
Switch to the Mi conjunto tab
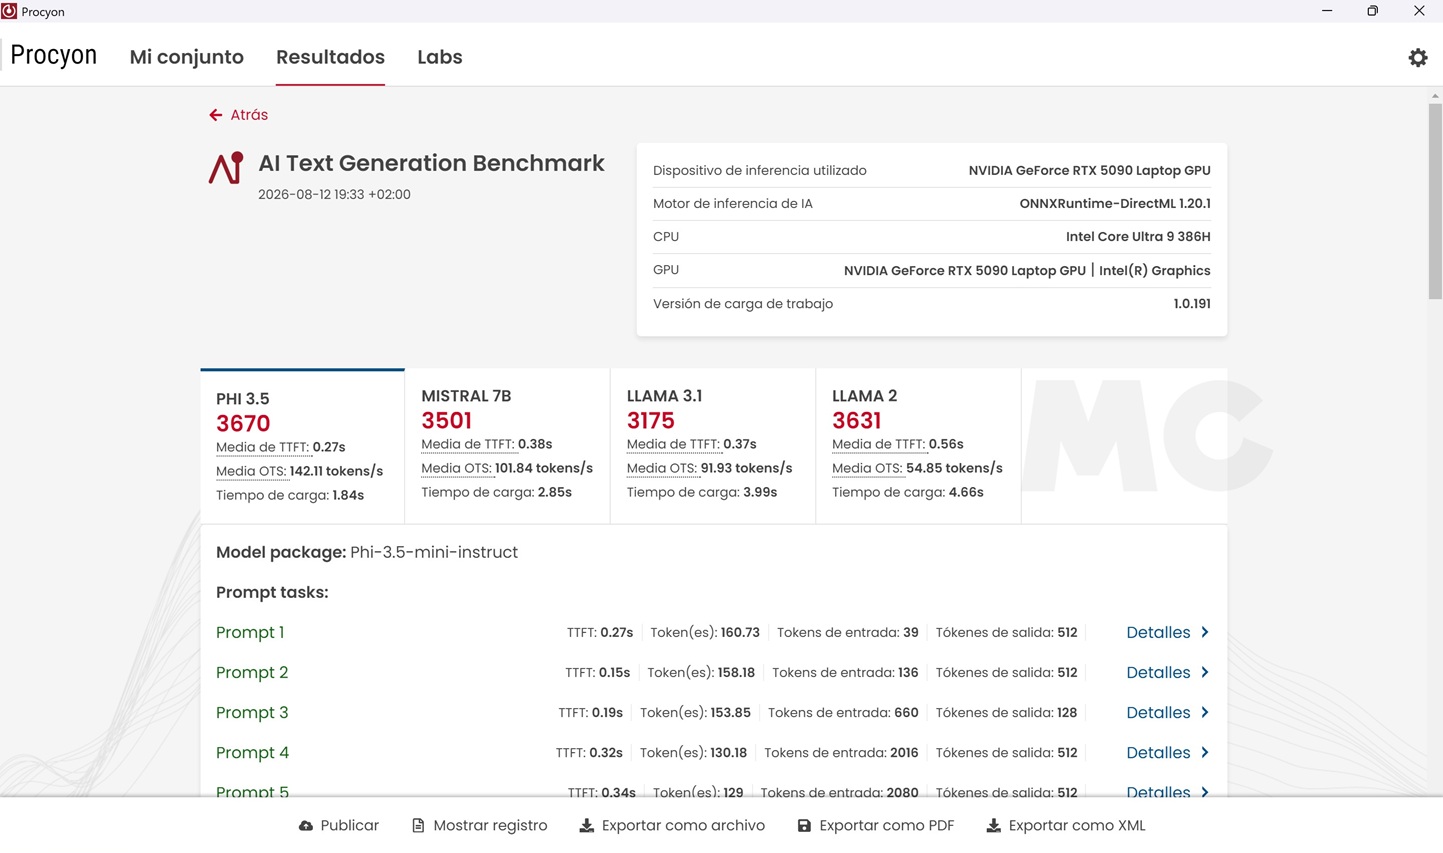[x=187, y=57]
